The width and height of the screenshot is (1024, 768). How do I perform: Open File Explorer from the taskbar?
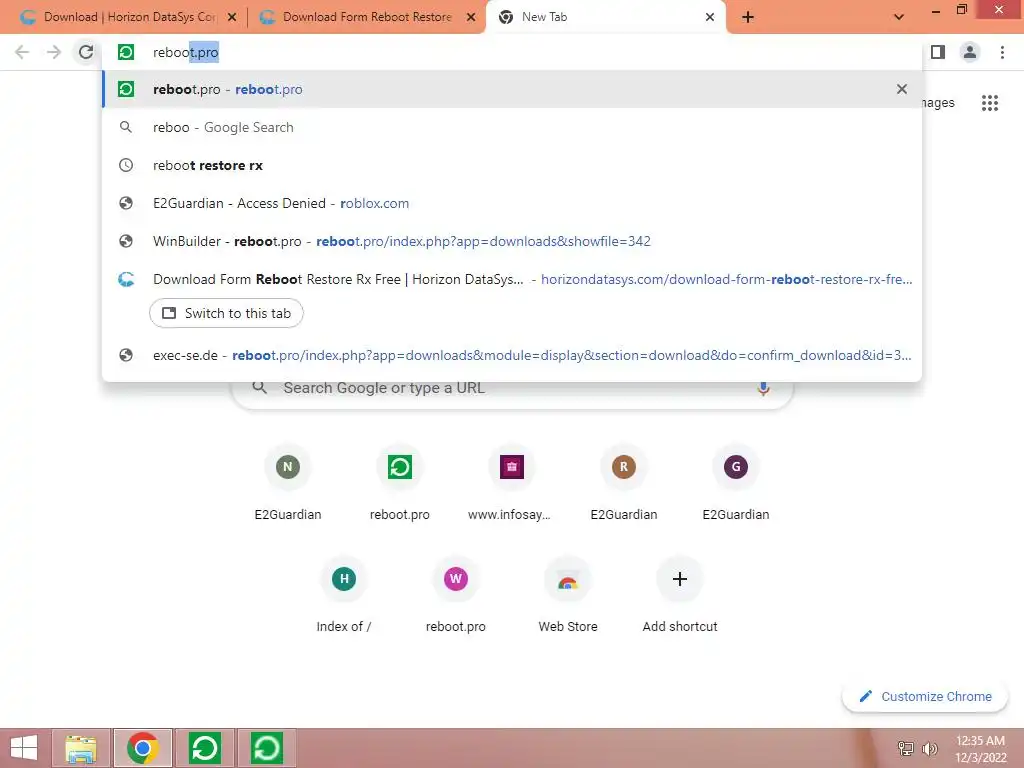[81, 748]
